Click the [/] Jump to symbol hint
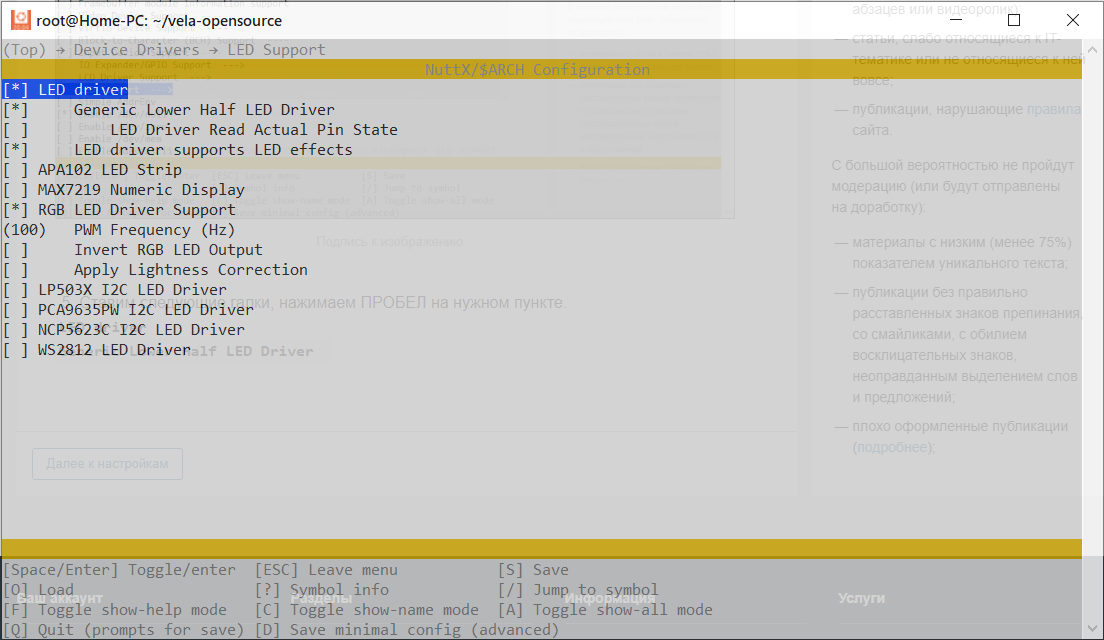The height and width of the screenshot is (640, 1104). [578, 590]
